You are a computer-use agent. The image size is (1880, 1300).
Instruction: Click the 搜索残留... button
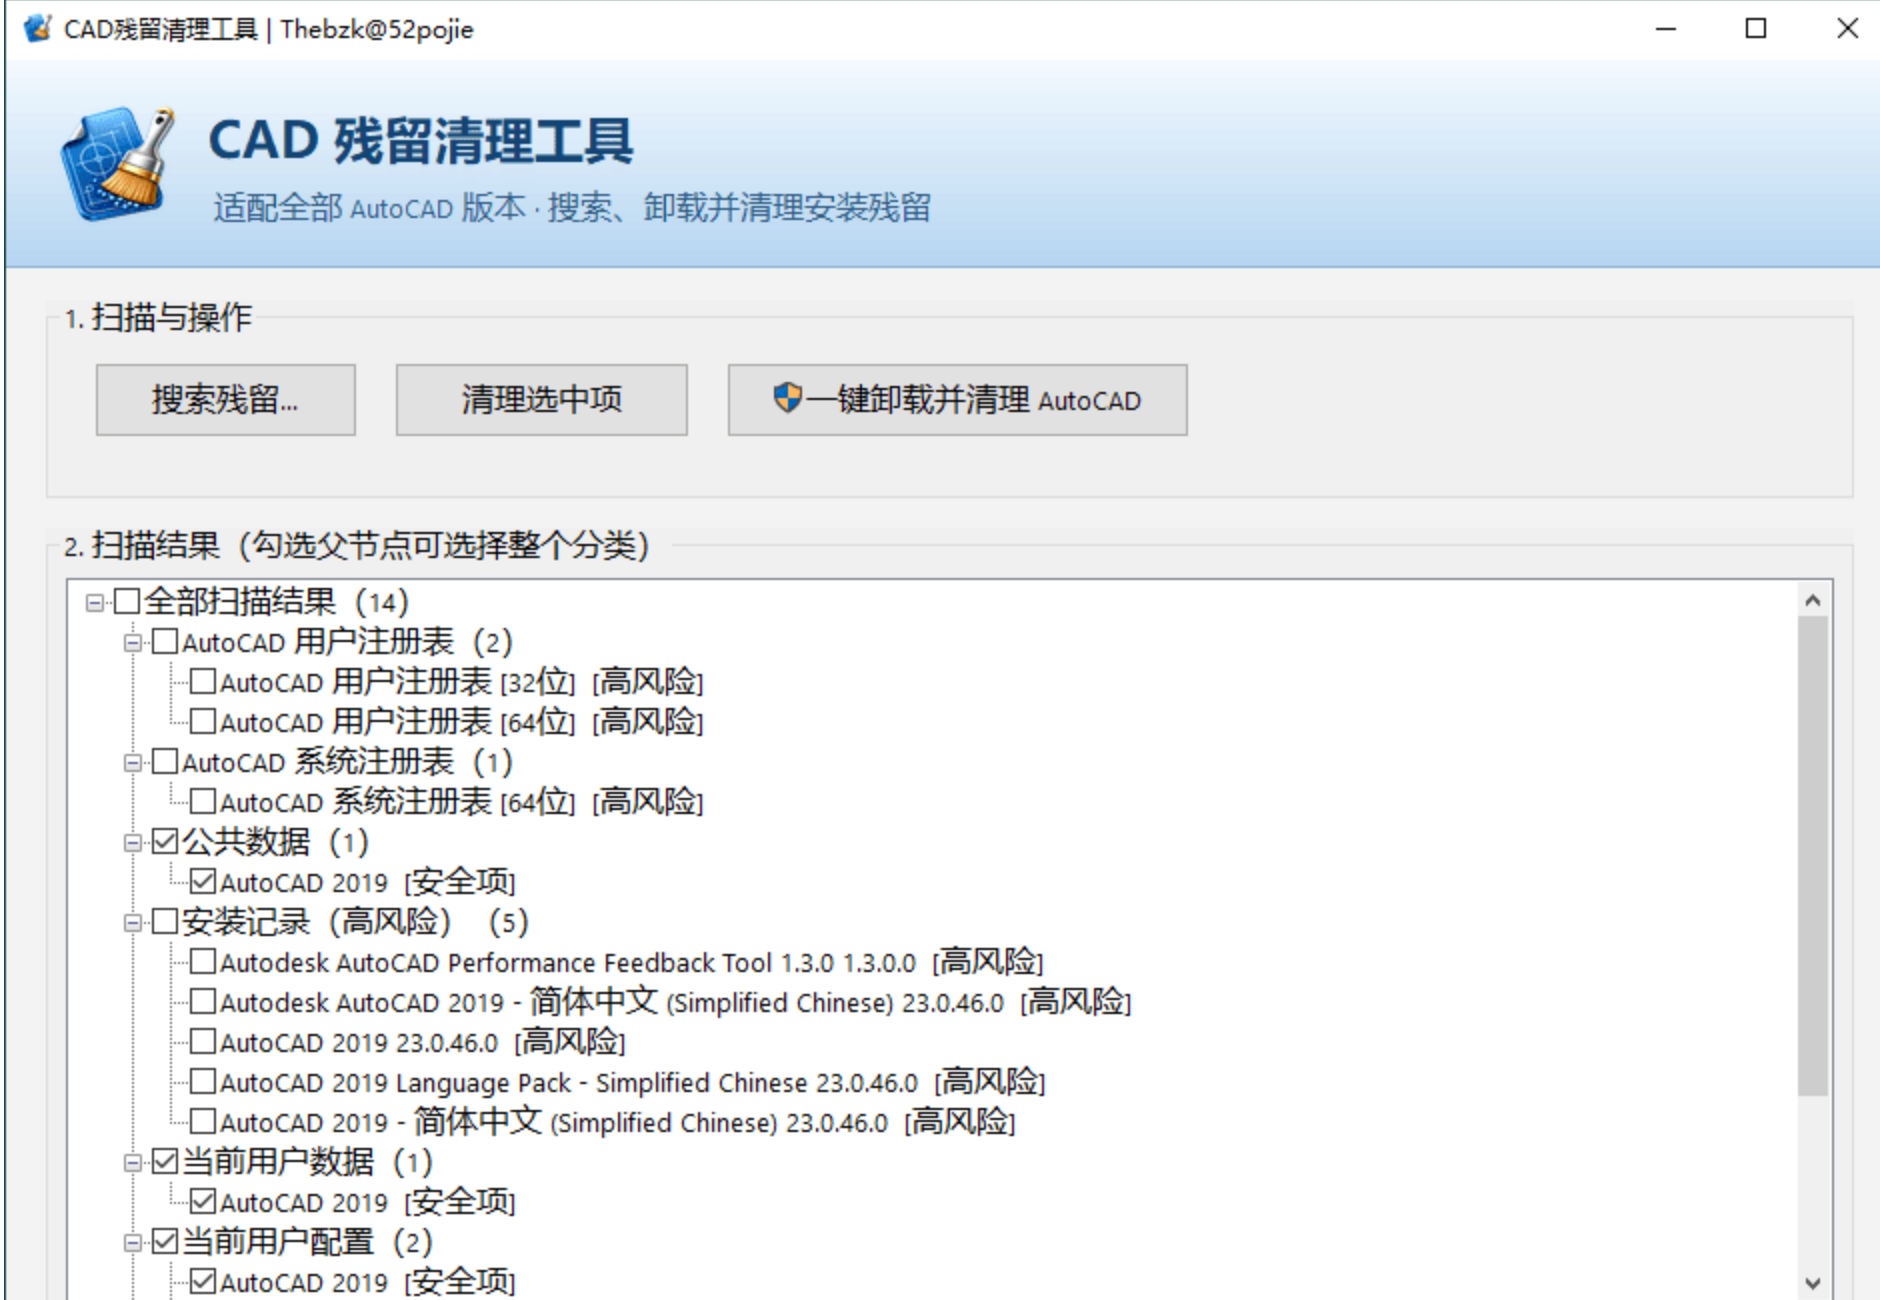coord(226,400)
